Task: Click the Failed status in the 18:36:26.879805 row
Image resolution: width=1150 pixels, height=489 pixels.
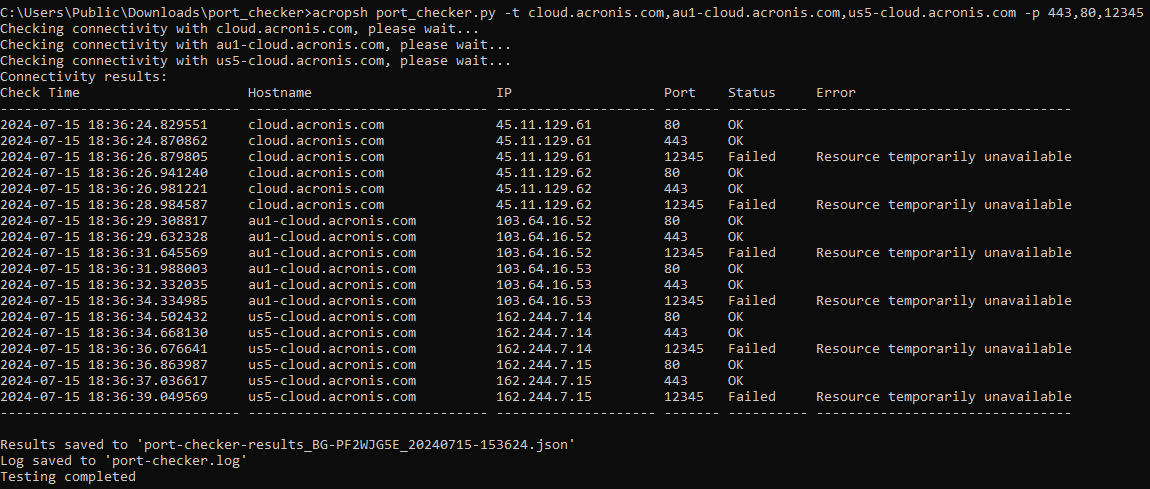Action: [x=752, y=157]
